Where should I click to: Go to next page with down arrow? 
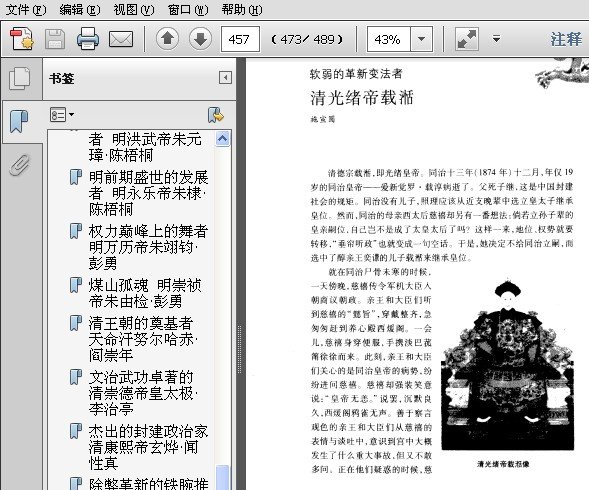[200, 39]
